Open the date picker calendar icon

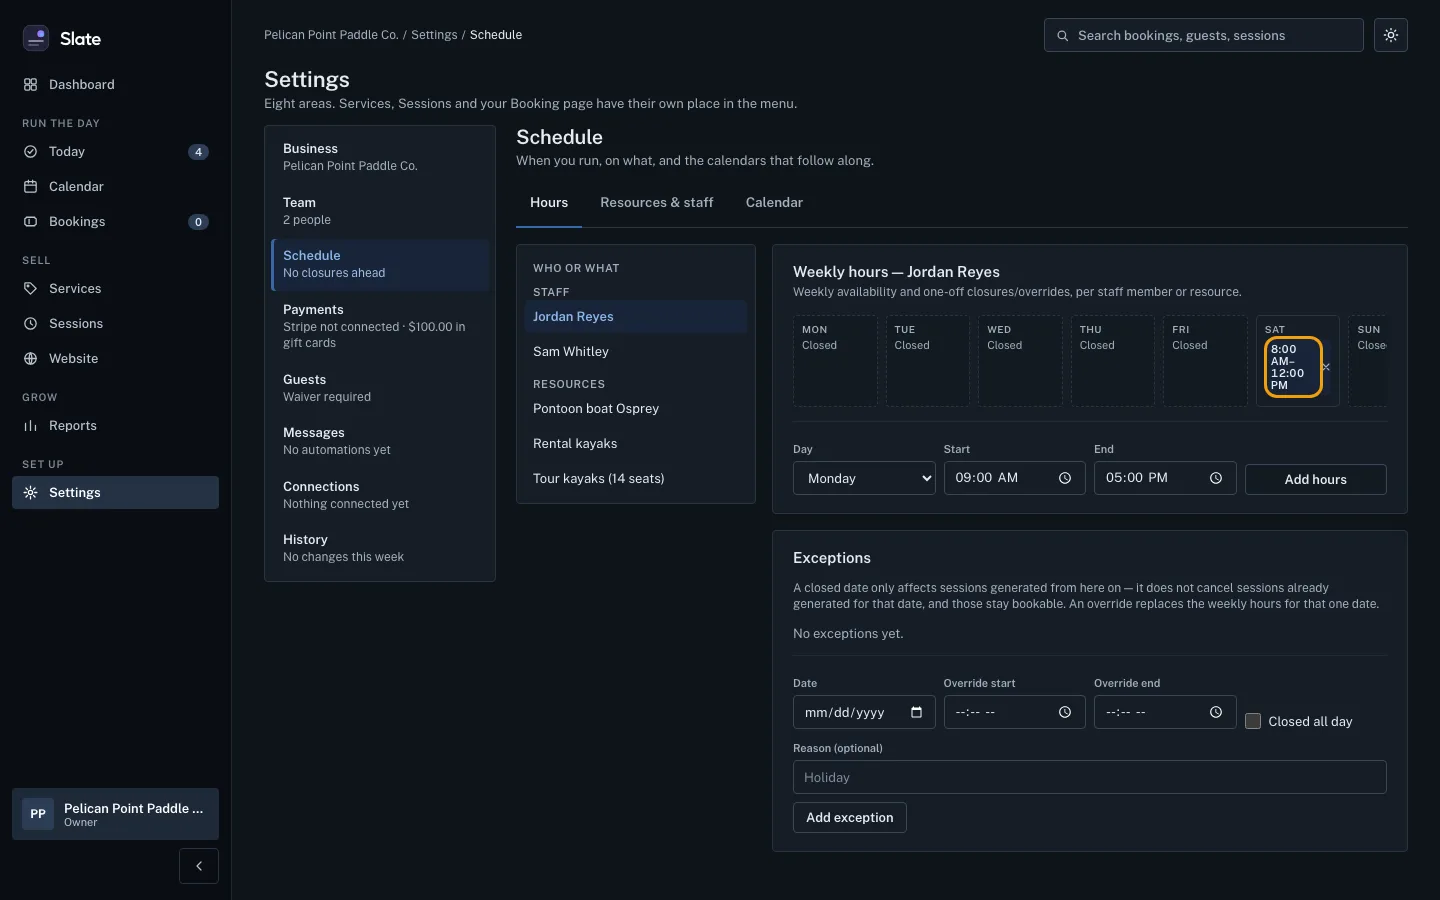(916, 712)
